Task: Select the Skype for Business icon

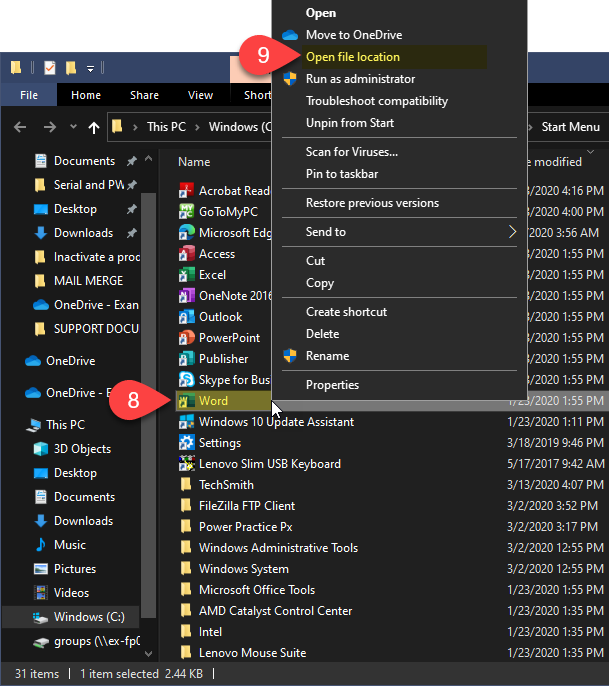Action: tap(186, 380)
